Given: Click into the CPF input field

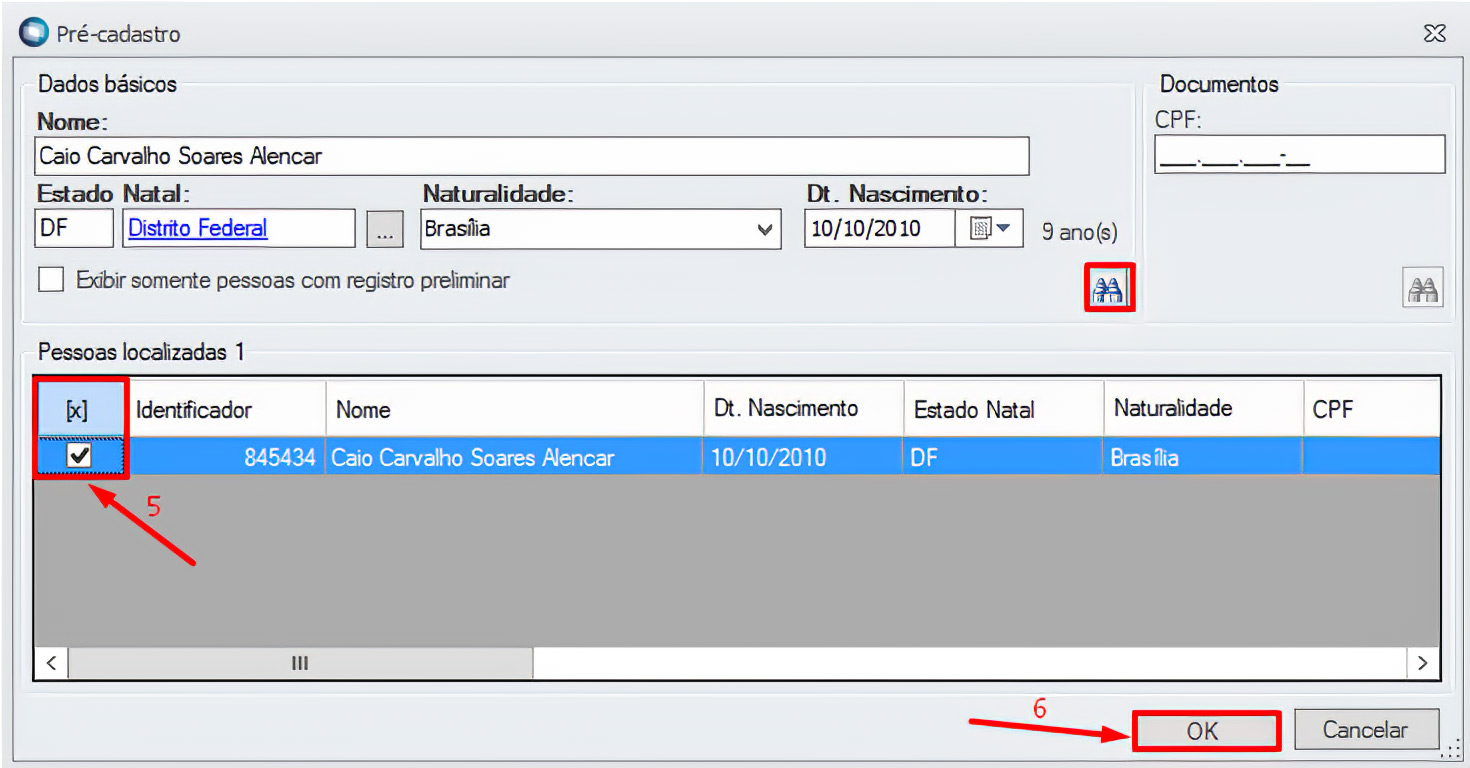Looking at the screenshot, I should click(x=1298, y=156).
